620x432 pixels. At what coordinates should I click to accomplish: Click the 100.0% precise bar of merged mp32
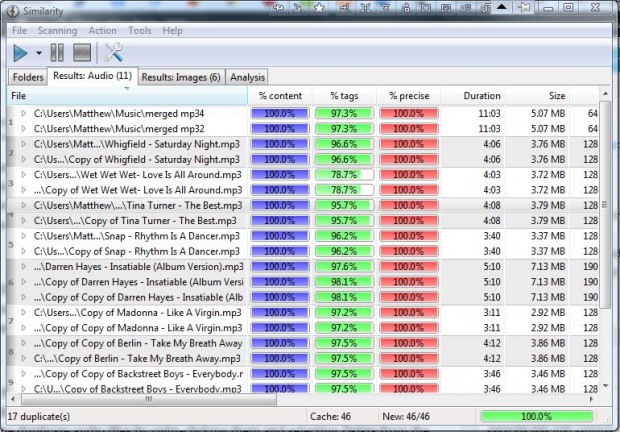[x=409, y=129]
